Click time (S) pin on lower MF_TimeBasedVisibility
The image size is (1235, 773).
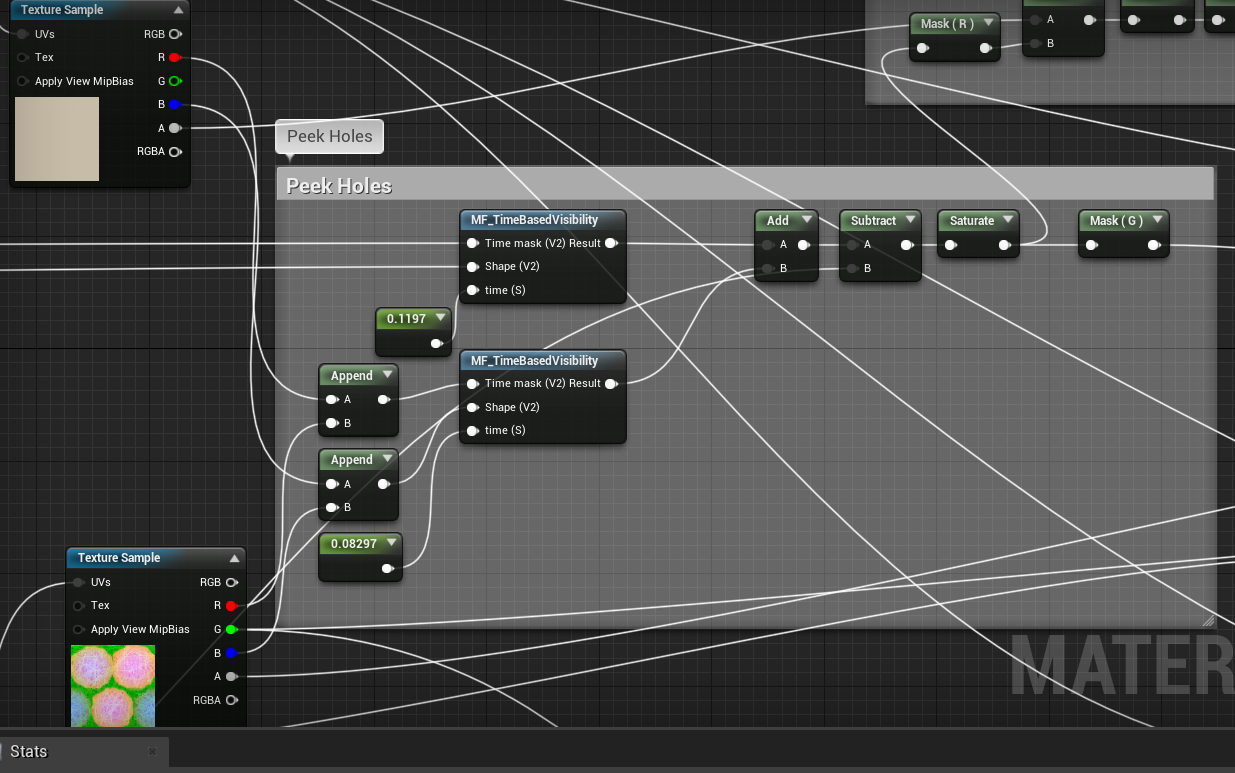point(472,431)
